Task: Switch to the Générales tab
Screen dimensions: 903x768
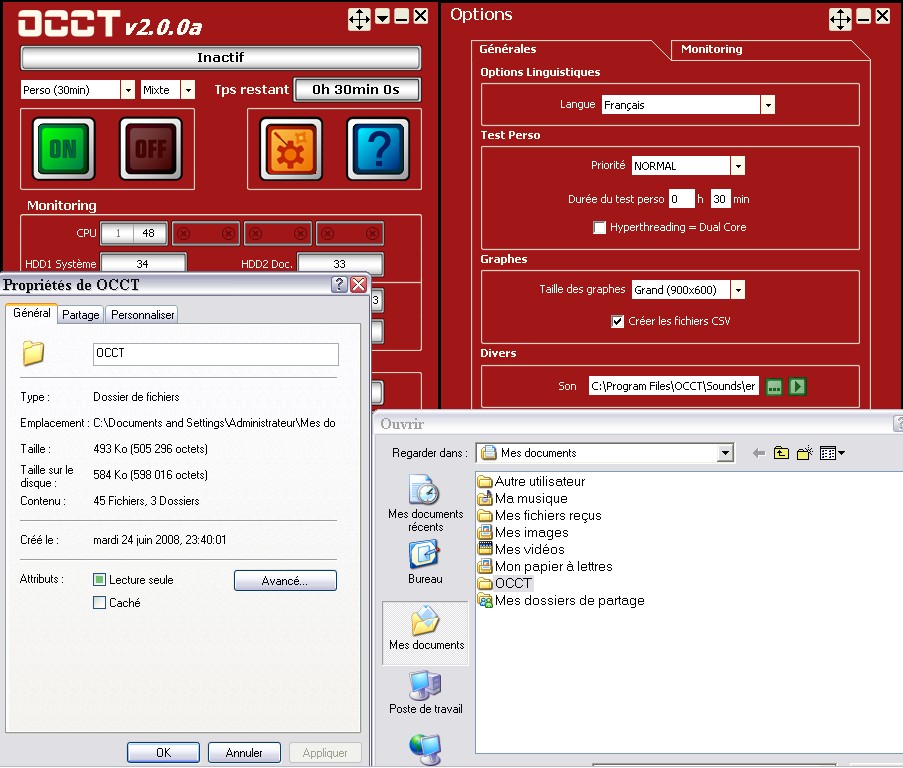Action: 507,49
